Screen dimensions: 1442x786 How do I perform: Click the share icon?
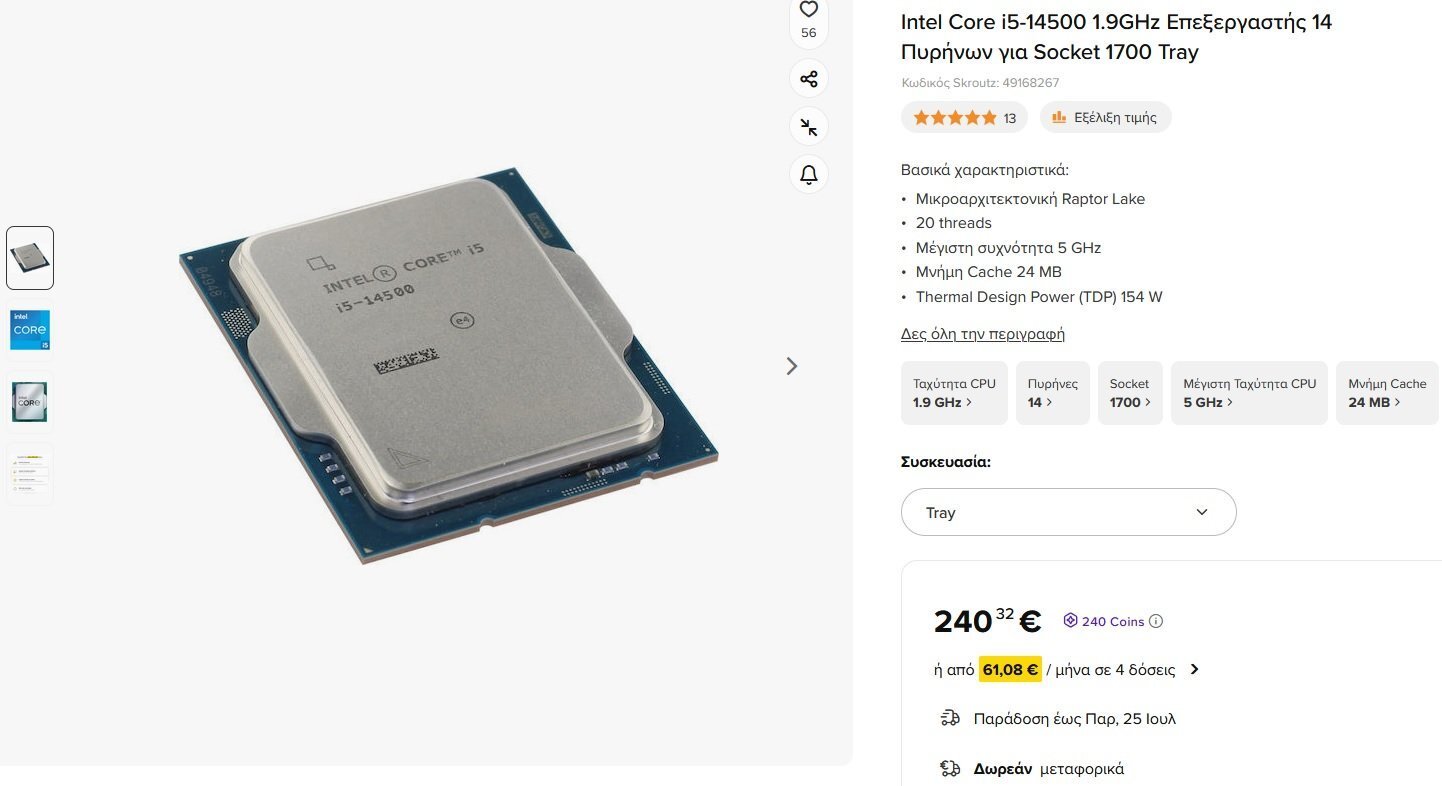coord(809,79)
